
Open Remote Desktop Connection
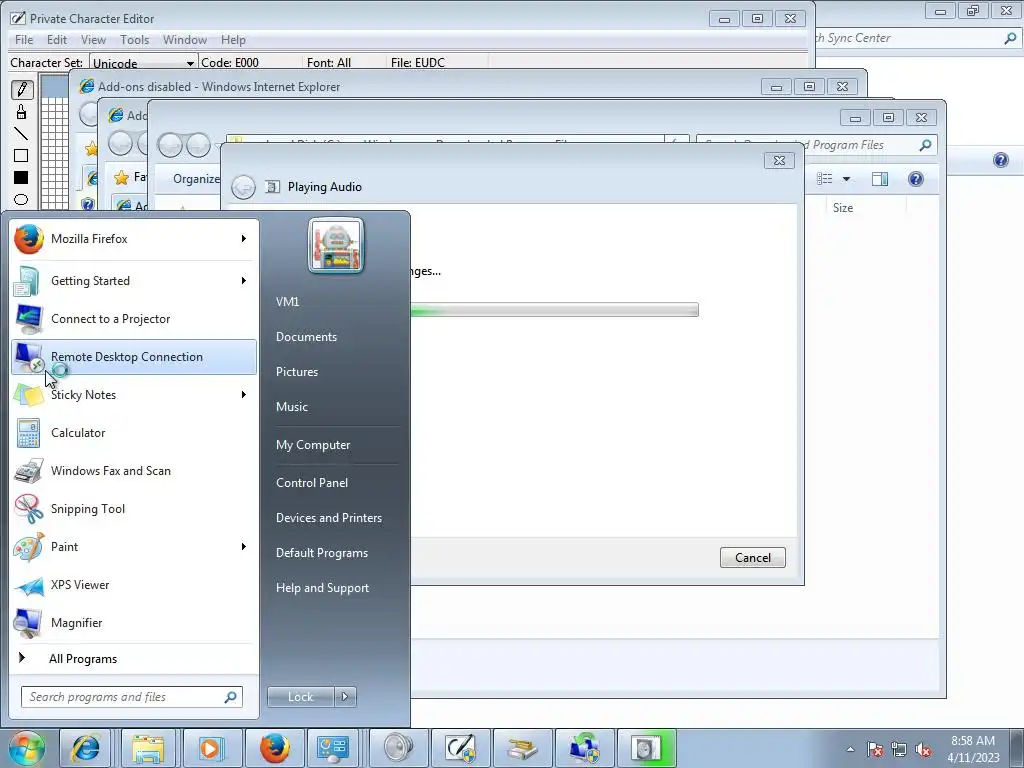pos(134,357)
